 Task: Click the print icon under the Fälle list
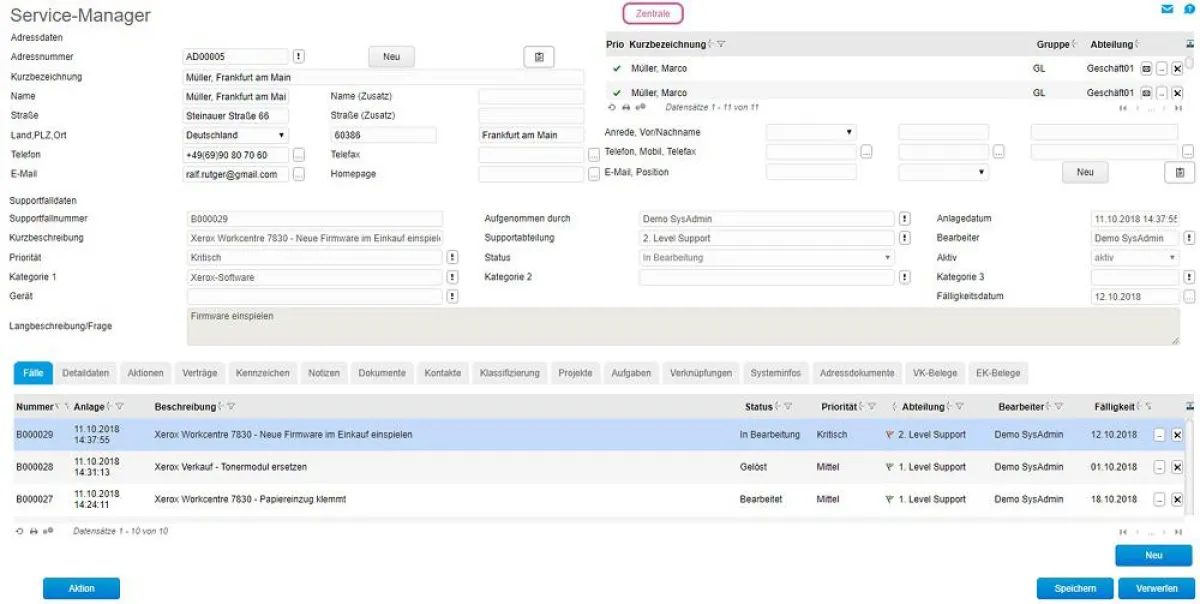click(32, 529)
